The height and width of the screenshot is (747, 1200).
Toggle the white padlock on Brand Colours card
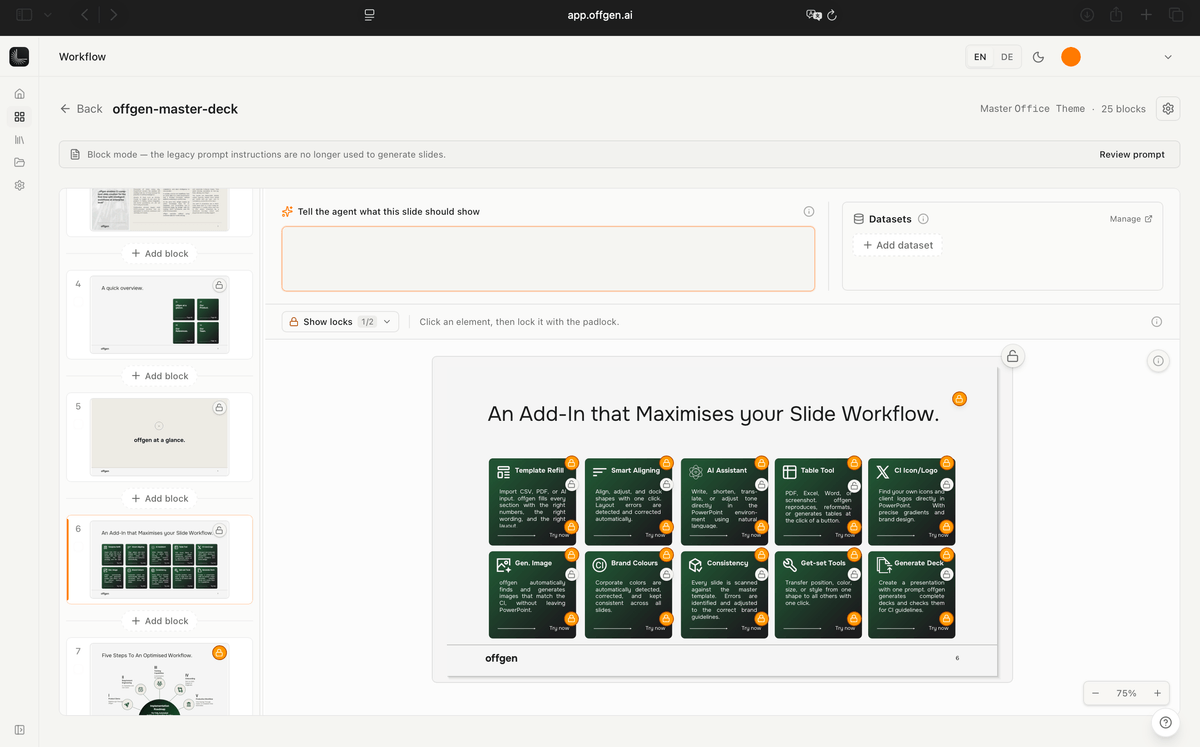[666, 574]
